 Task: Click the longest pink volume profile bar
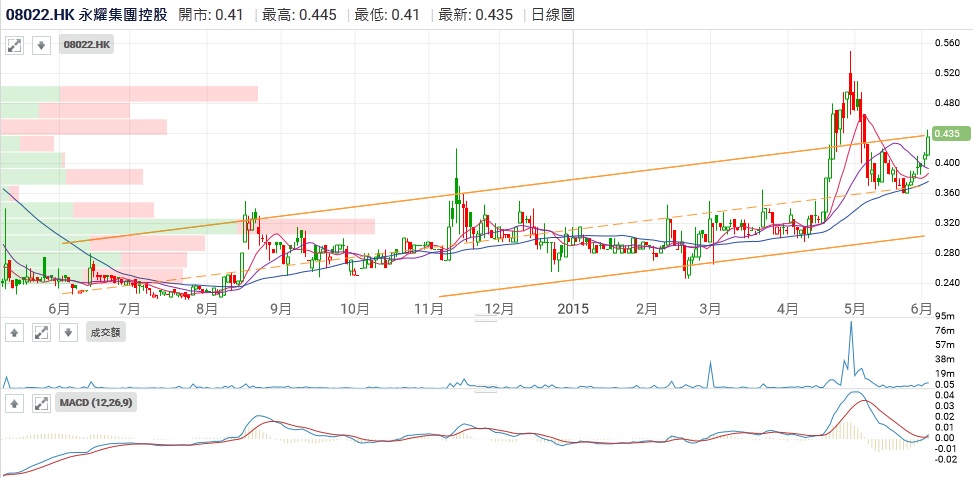pyautogui.click(x=158, y=94)
